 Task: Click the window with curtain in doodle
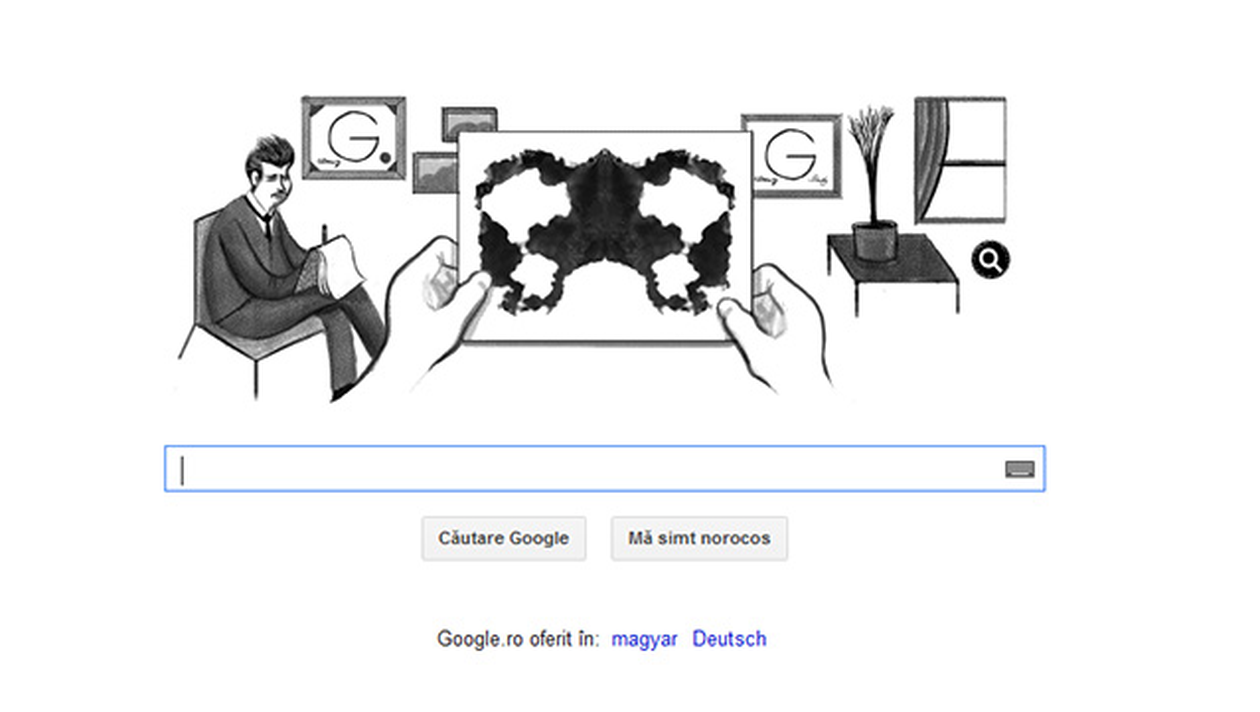959,160
